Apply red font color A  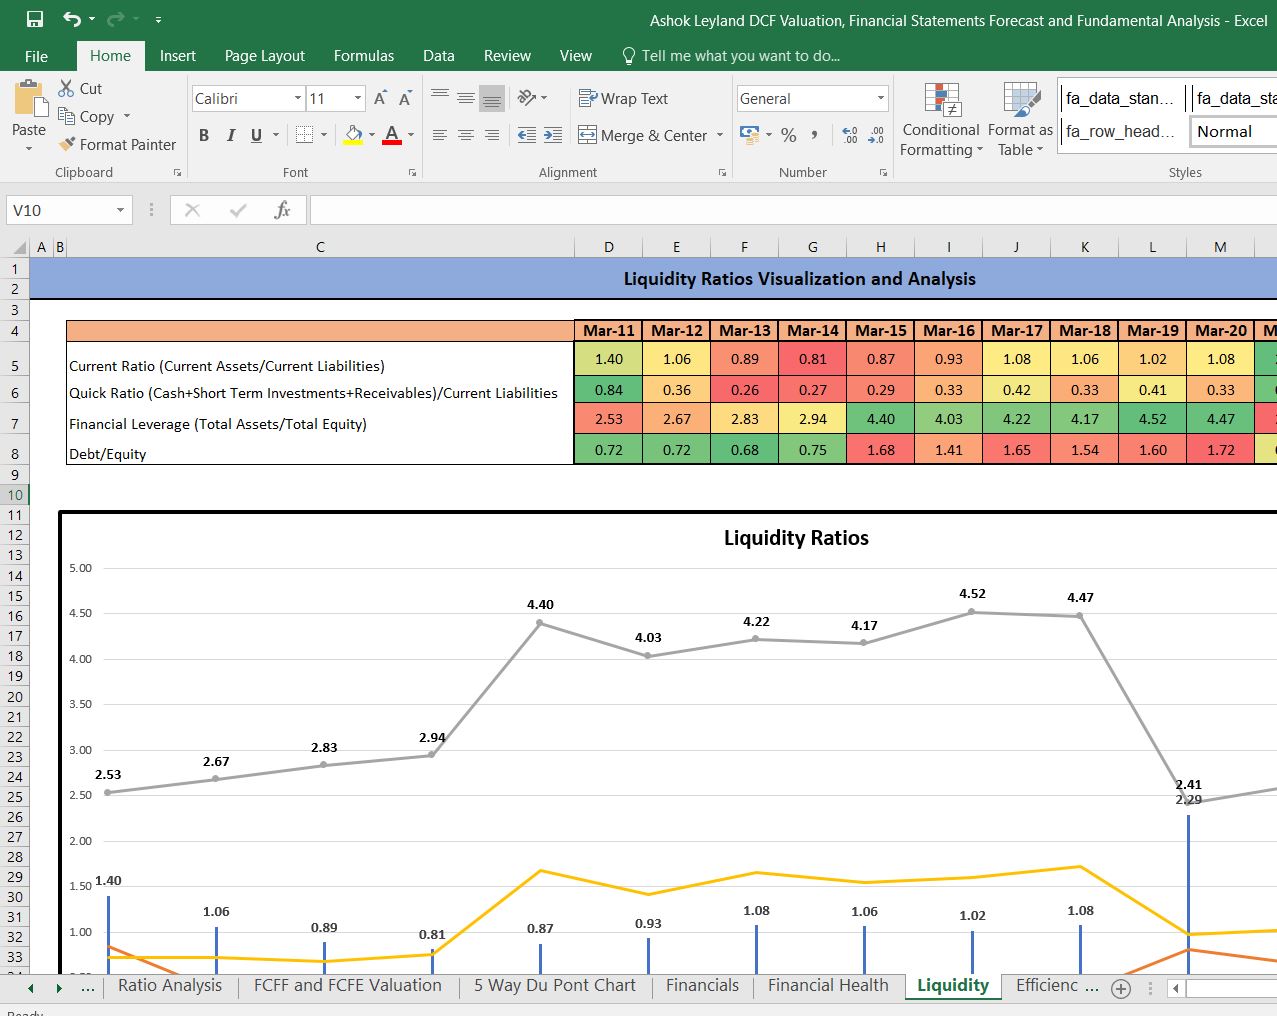click(392, 135)
